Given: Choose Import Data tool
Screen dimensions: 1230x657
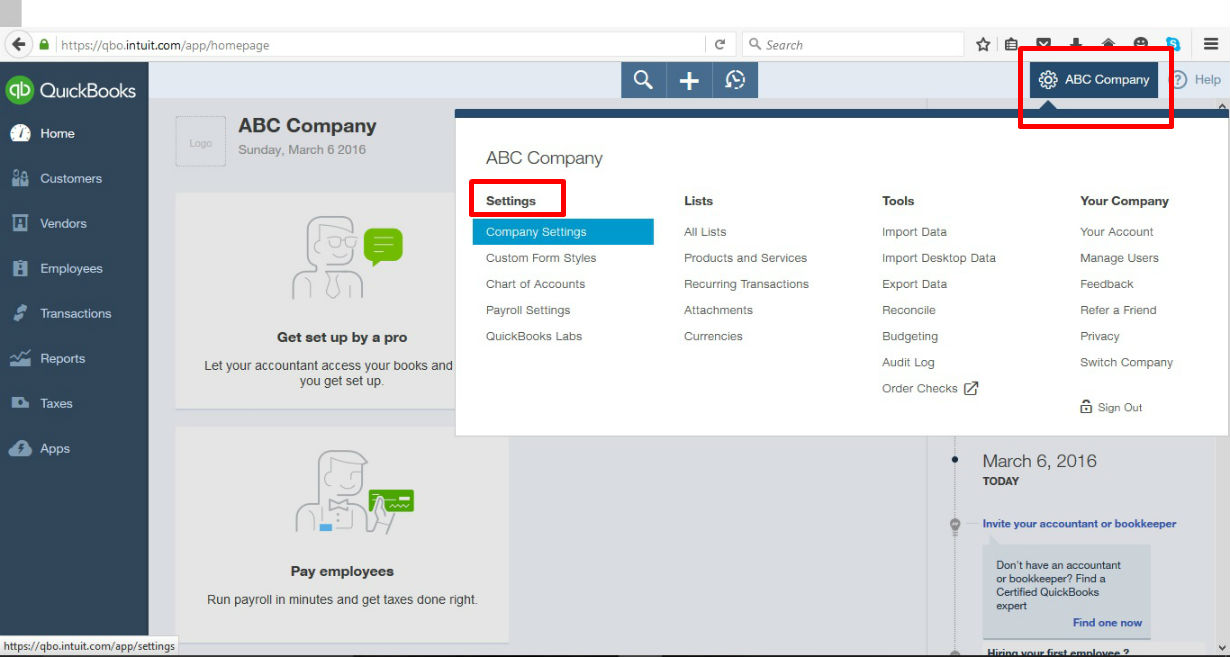Looking at the screenshot, I should tap(914, 232).
